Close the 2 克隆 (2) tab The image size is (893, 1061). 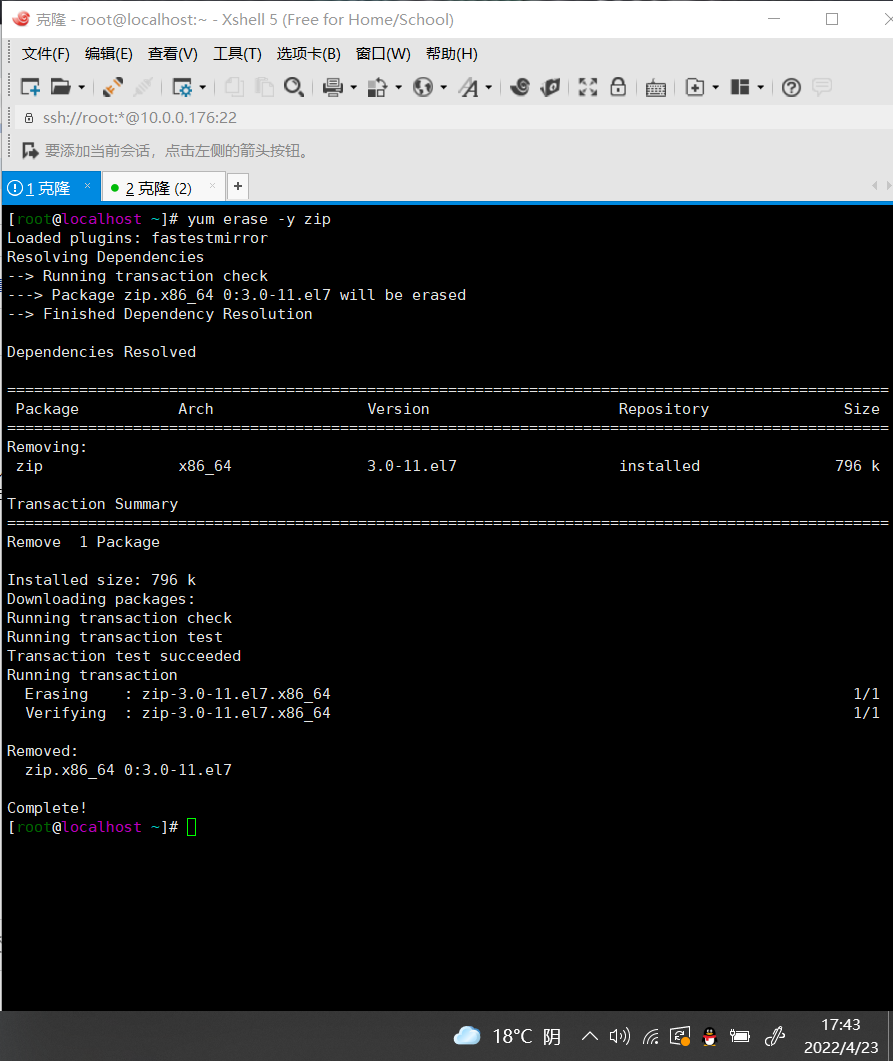coord(212,185)
